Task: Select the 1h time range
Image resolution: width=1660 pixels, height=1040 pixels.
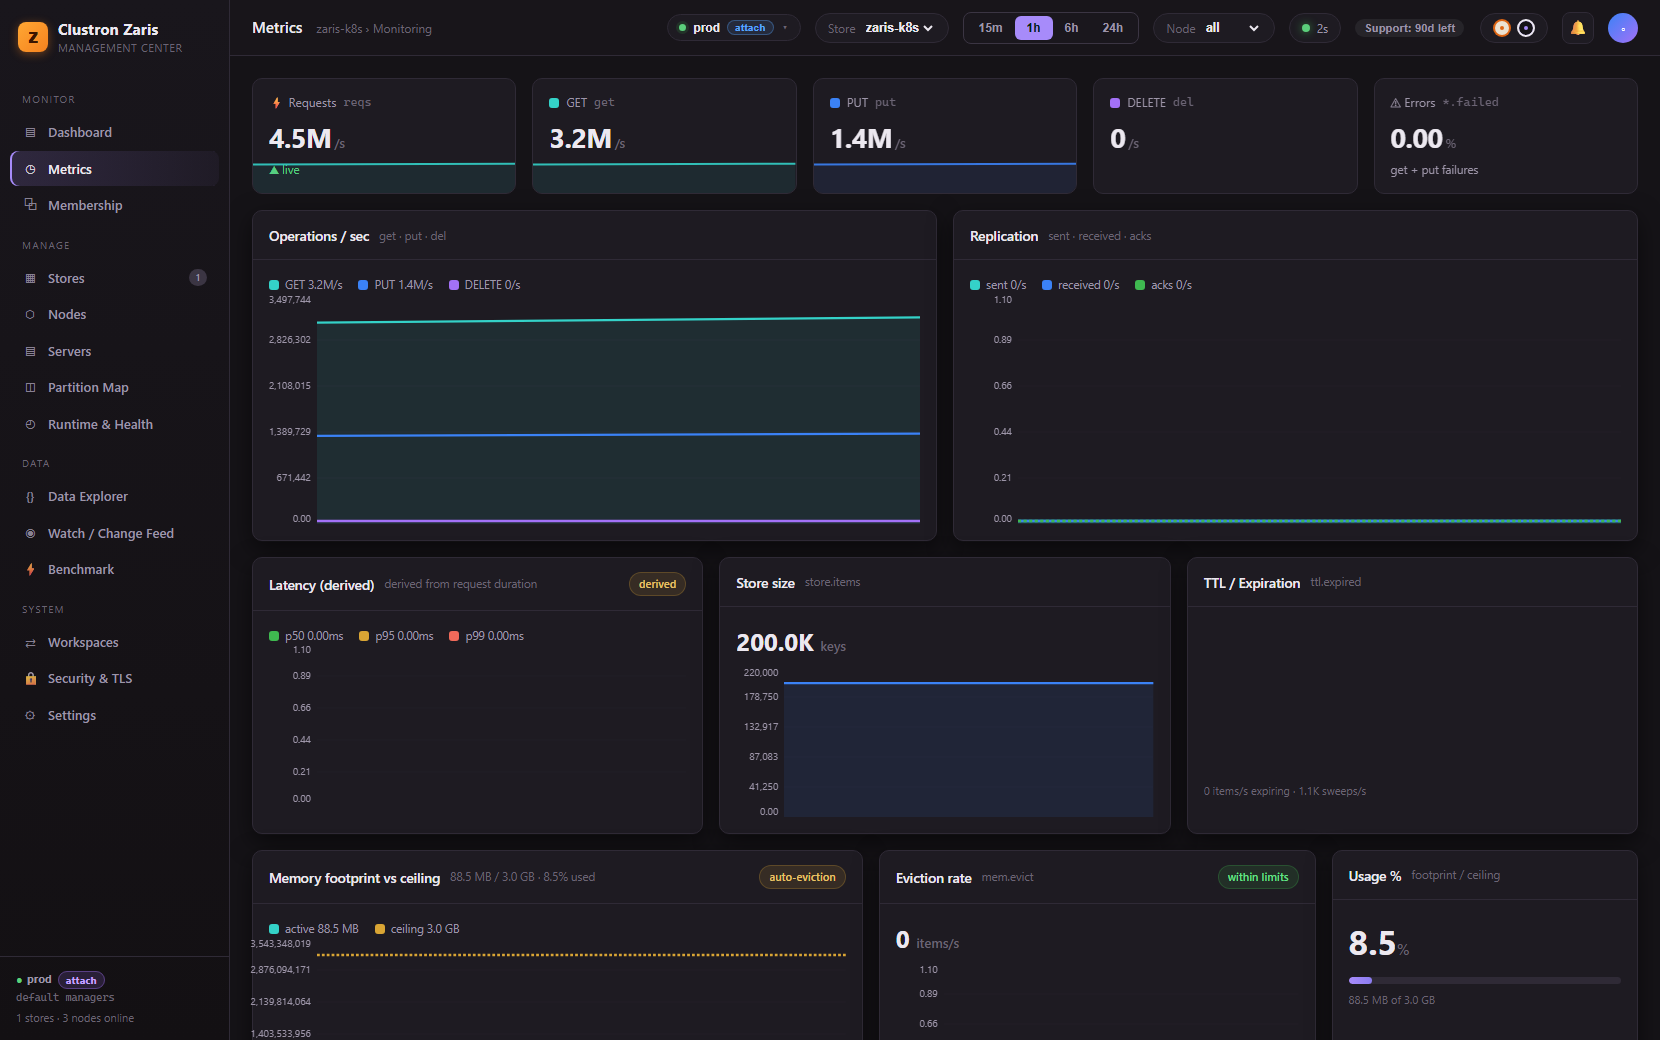Action: (x=1033, y=28)
